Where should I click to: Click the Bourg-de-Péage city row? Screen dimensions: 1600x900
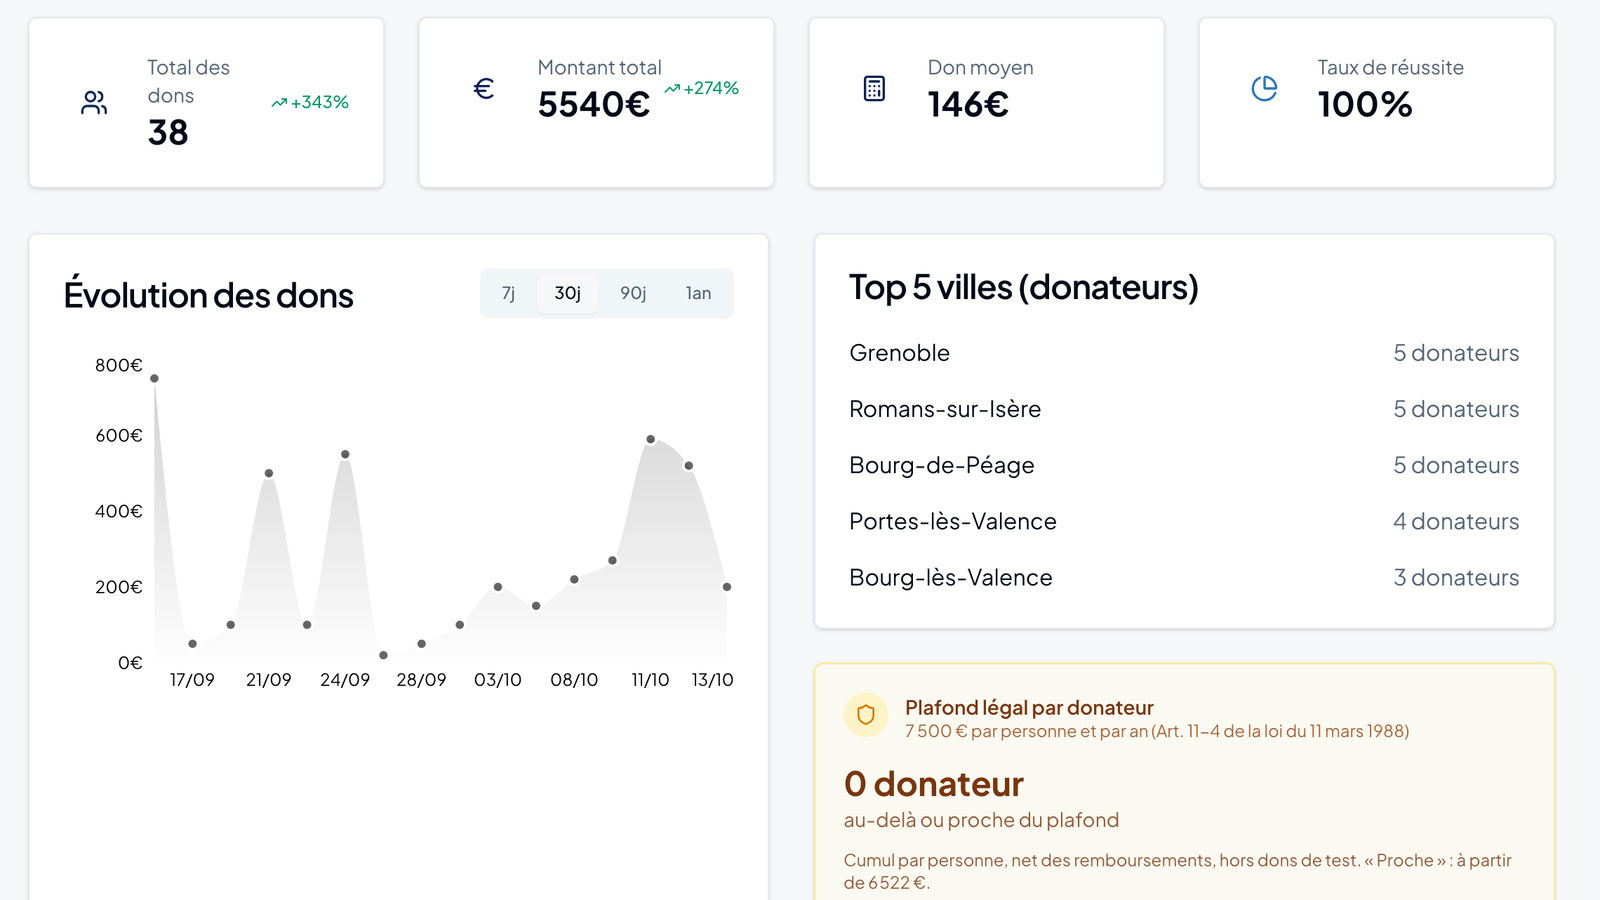1184,465
